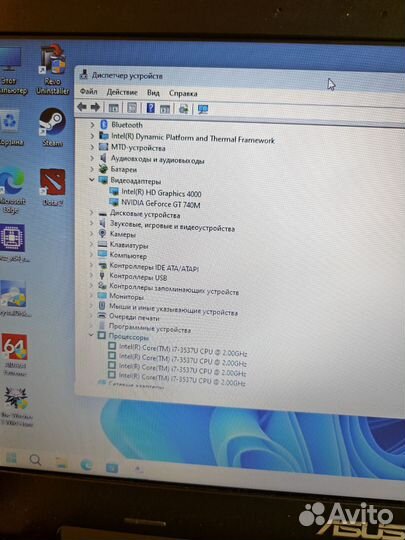The image size is (405, 540).
Task: Select the first Intel Core i7-3537U CPU entry
Action: 183,350
